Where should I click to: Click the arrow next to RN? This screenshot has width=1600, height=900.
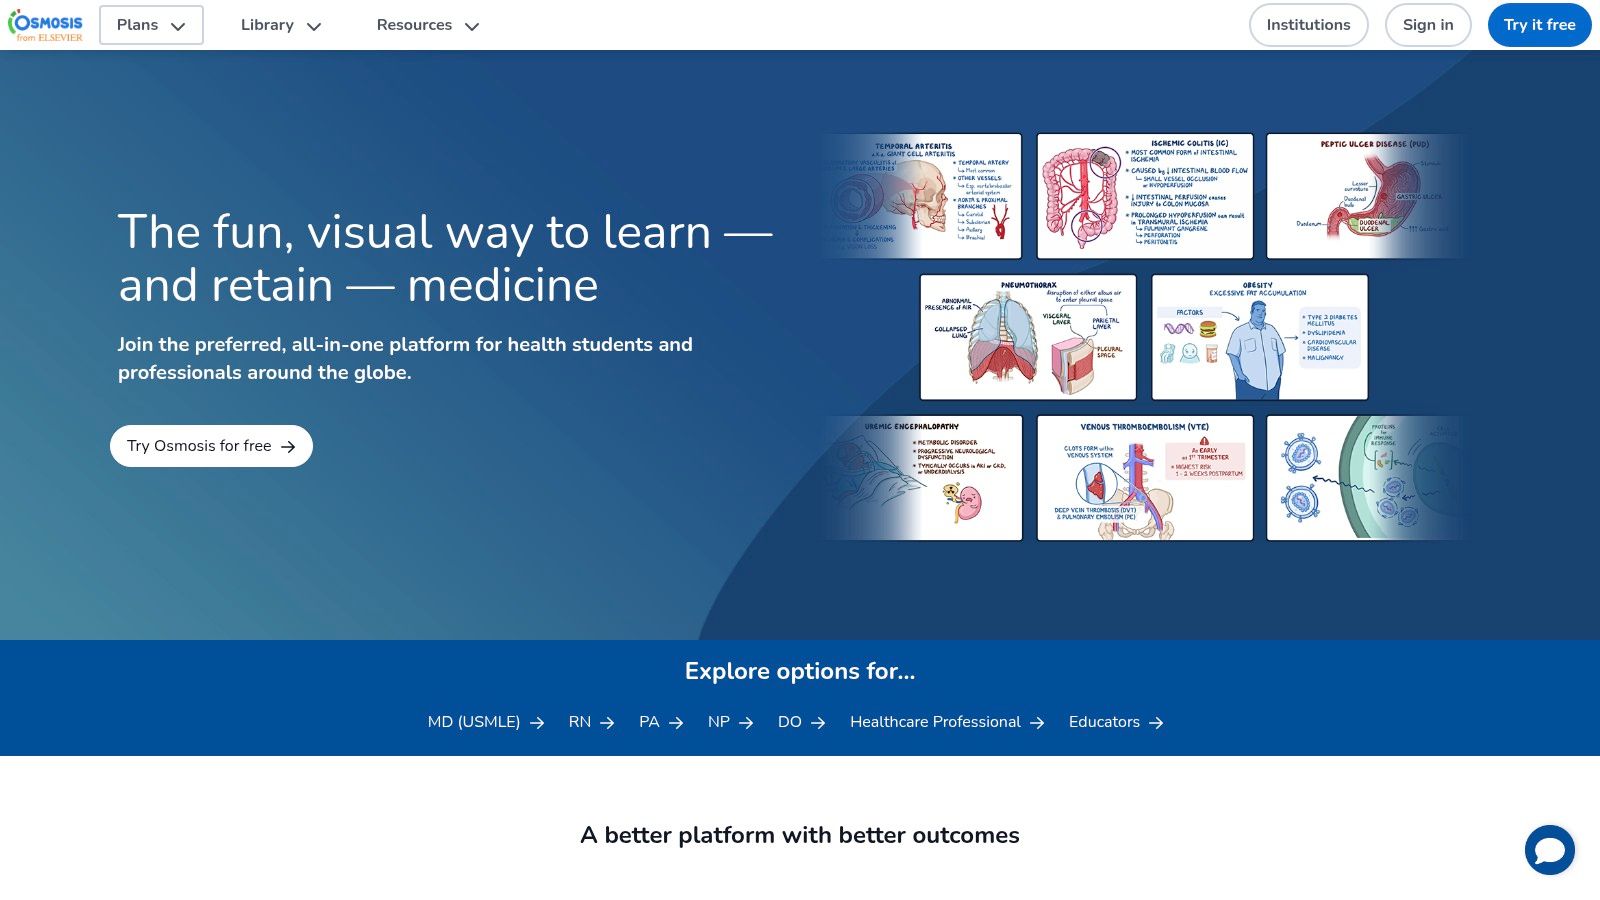pyautogui.click(x=607, y=723)
